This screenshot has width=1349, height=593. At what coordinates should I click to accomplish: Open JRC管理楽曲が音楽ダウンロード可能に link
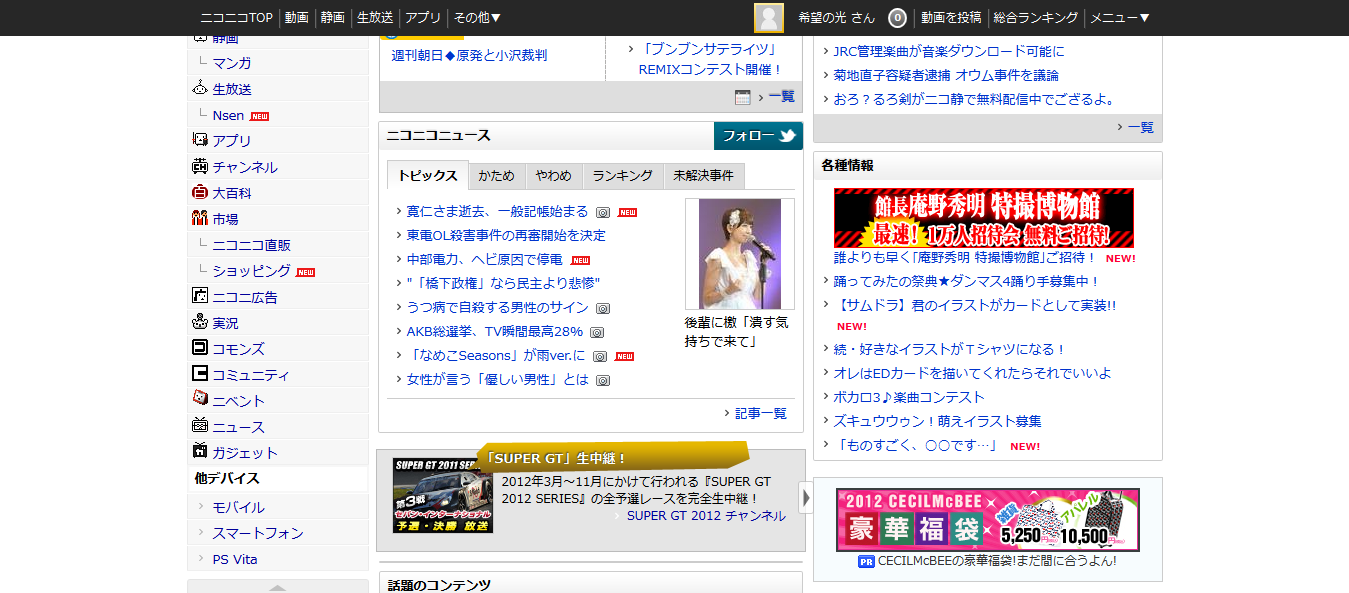949,51
